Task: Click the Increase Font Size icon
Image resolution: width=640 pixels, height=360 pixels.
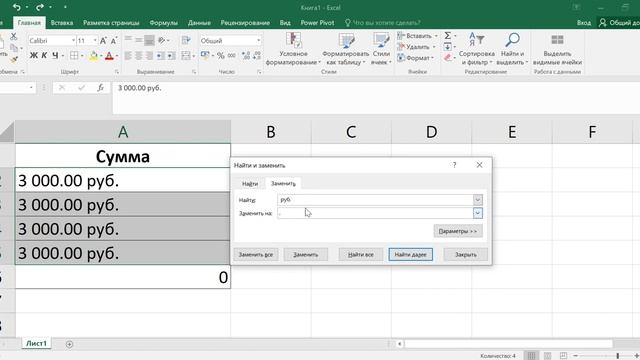Action: (103, 40)
